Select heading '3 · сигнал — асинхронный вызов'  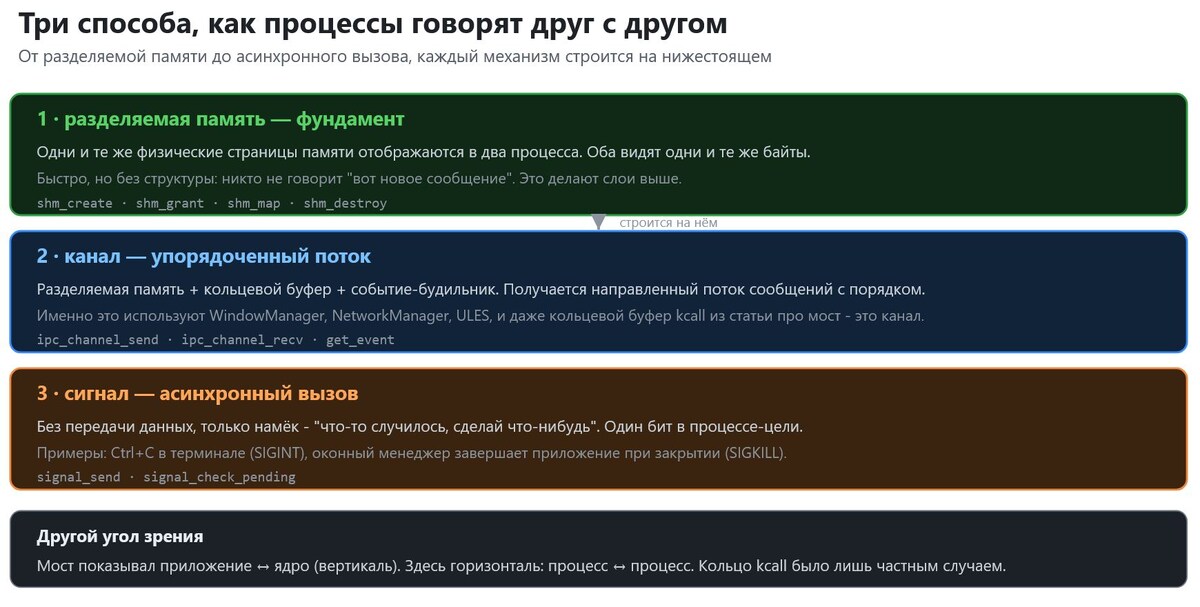(198, 393)
